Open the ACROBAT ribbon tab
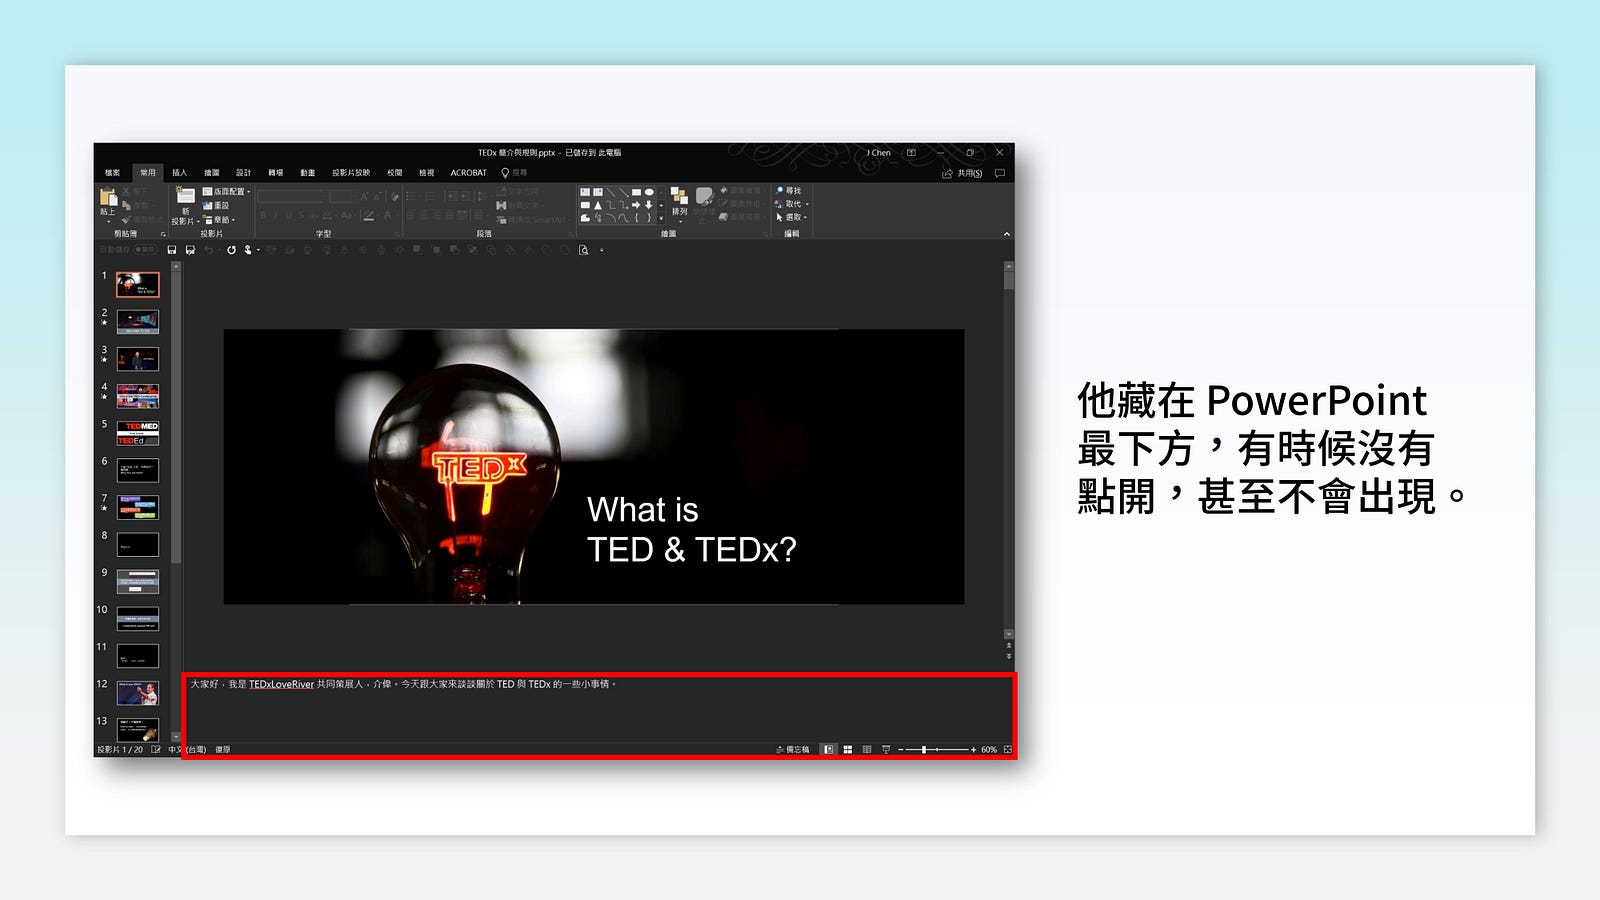 pyautogui.click(x=468, y=173)
